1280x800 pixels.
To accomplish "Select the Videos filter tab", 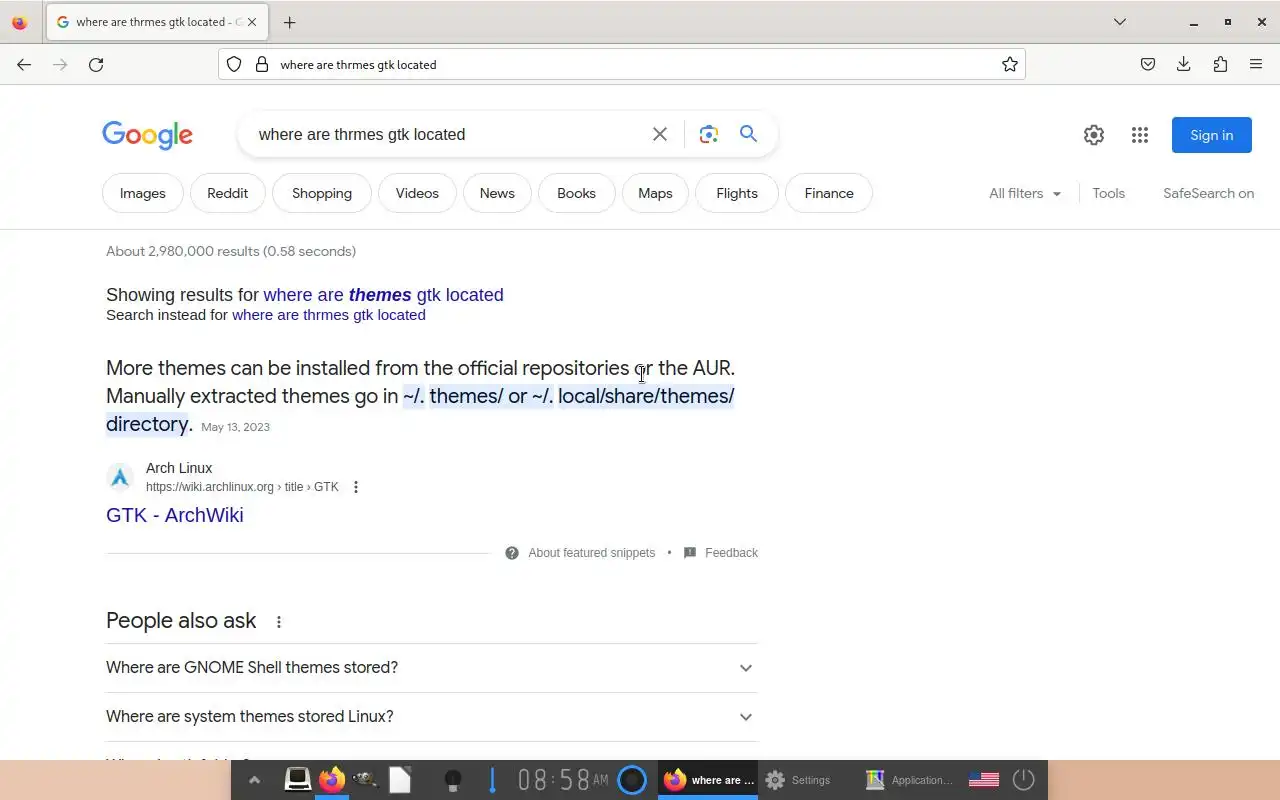I will 417,193.
